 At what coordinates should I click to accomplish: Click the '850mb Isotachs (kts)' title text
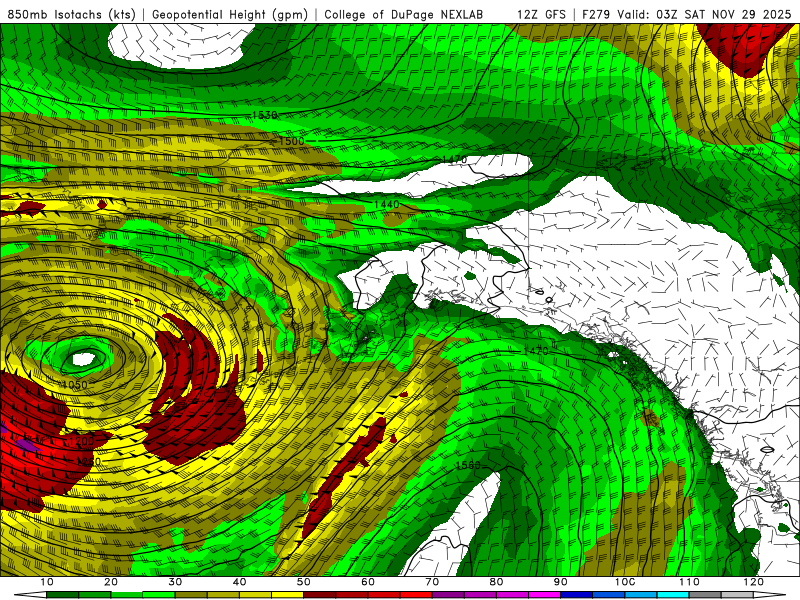click(72, 15)
